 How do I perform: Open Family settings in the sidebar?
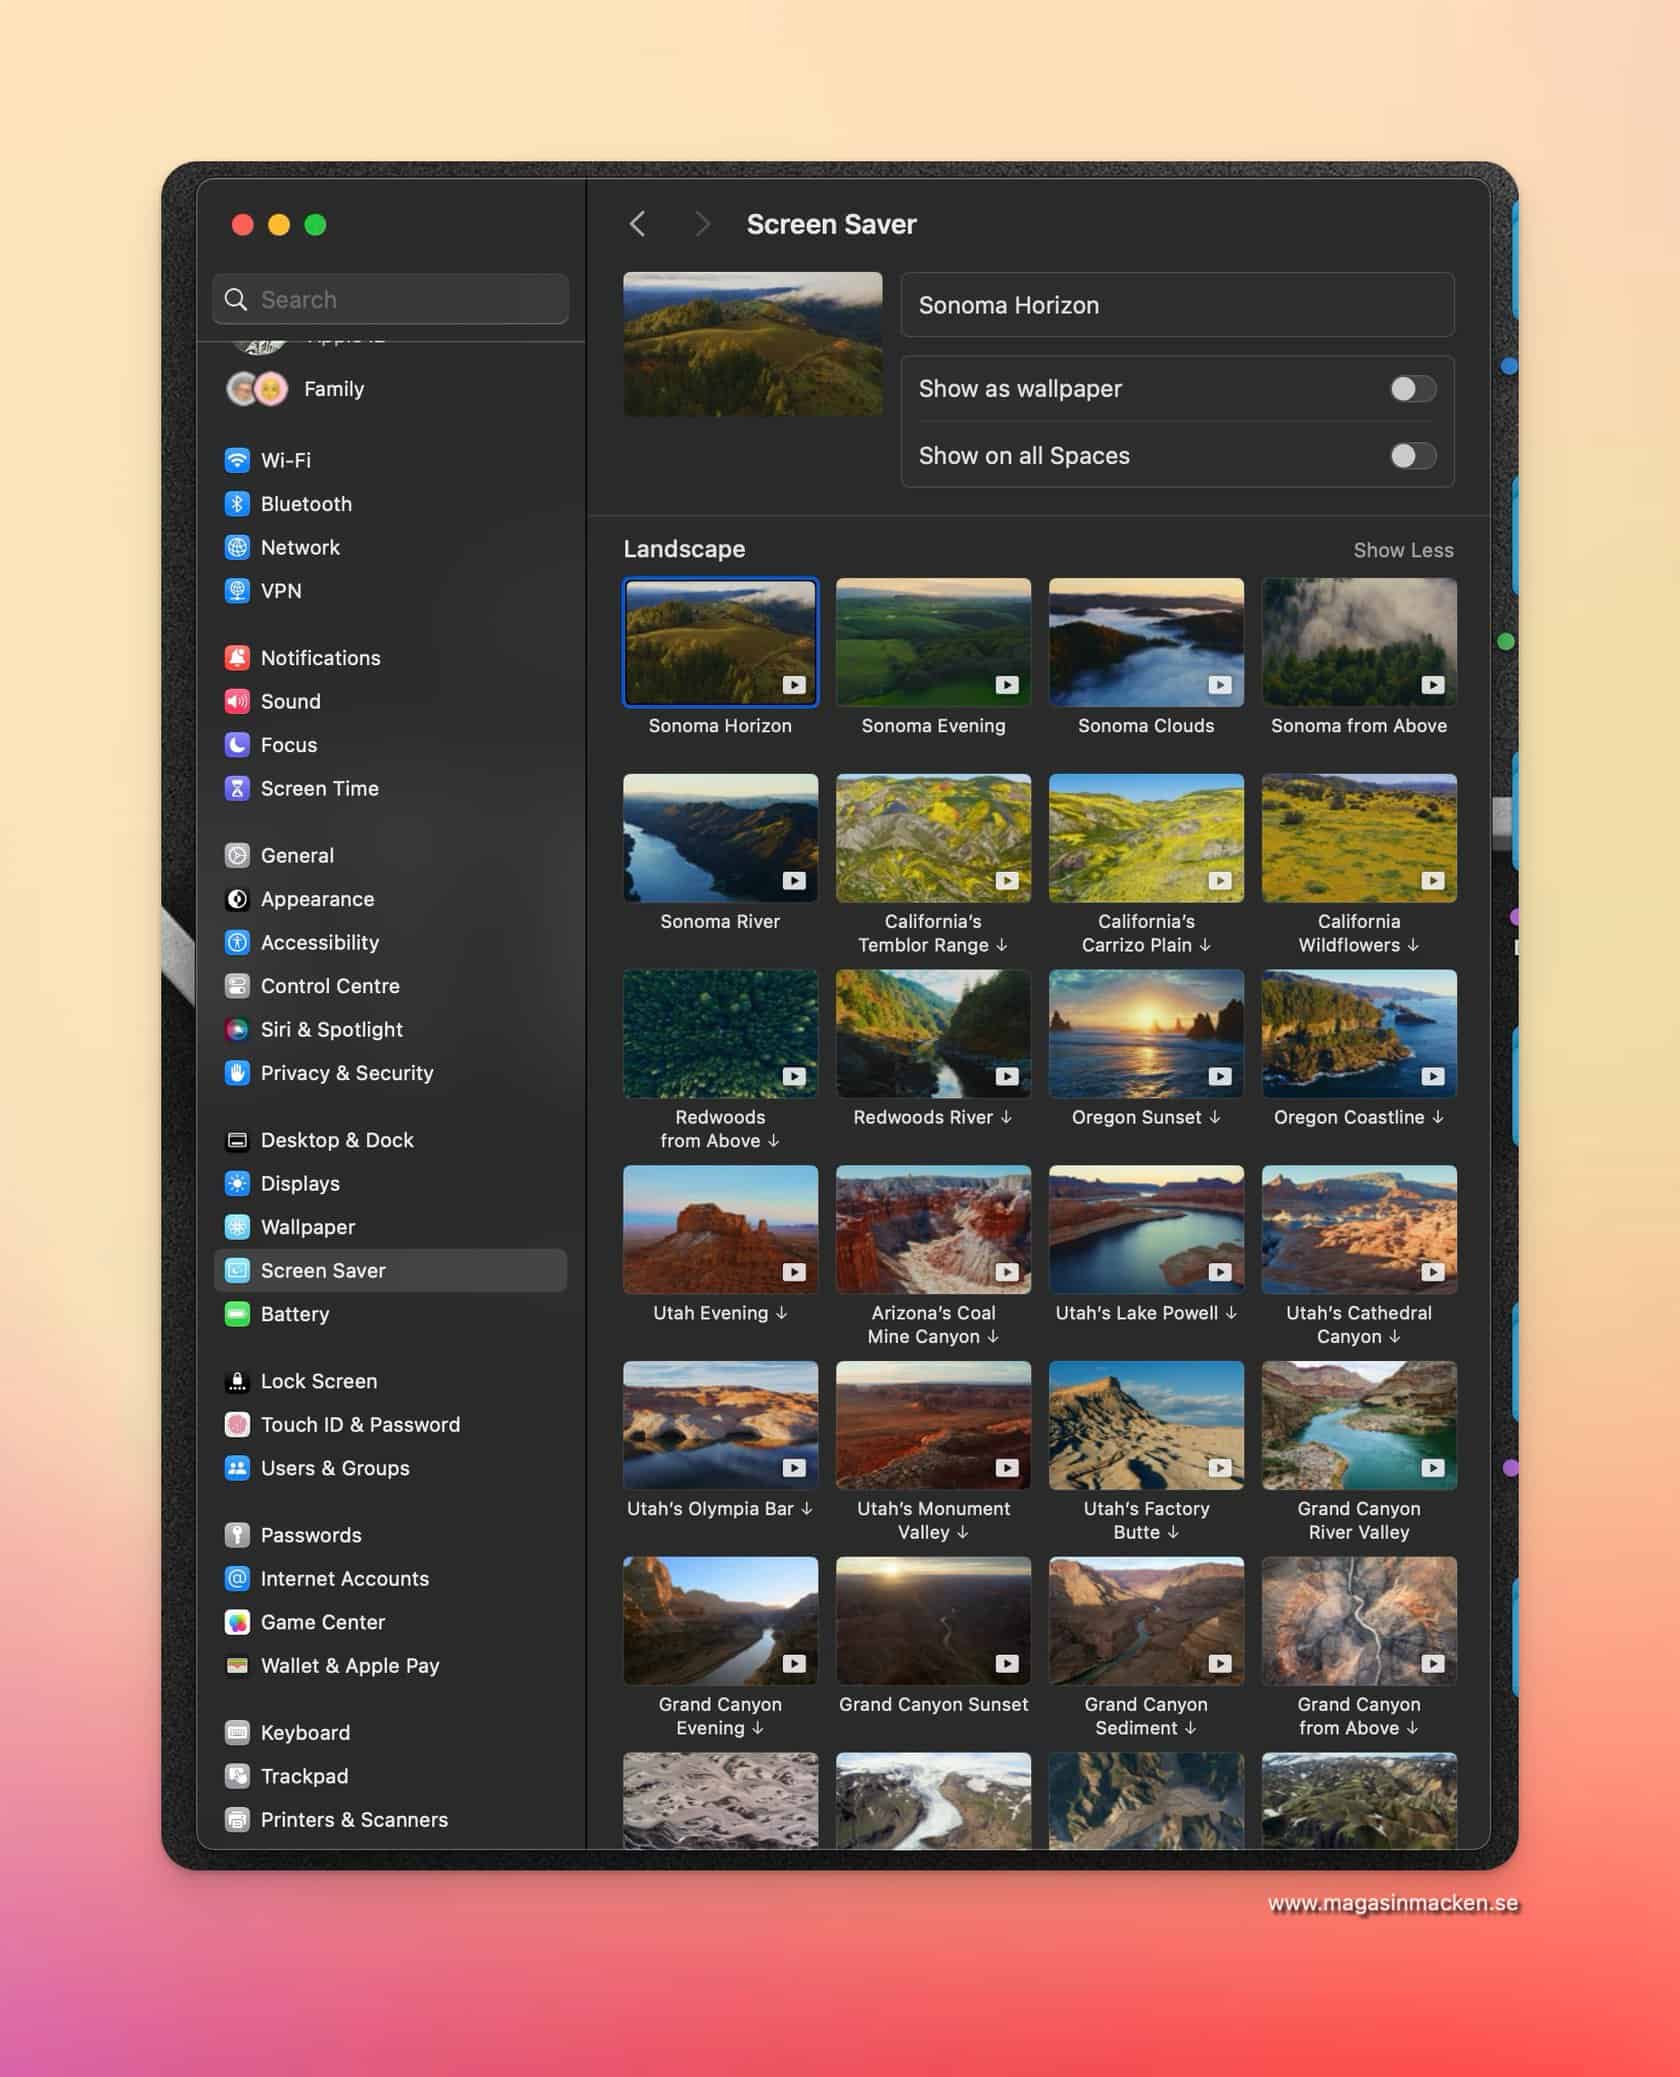click(333, 389)
